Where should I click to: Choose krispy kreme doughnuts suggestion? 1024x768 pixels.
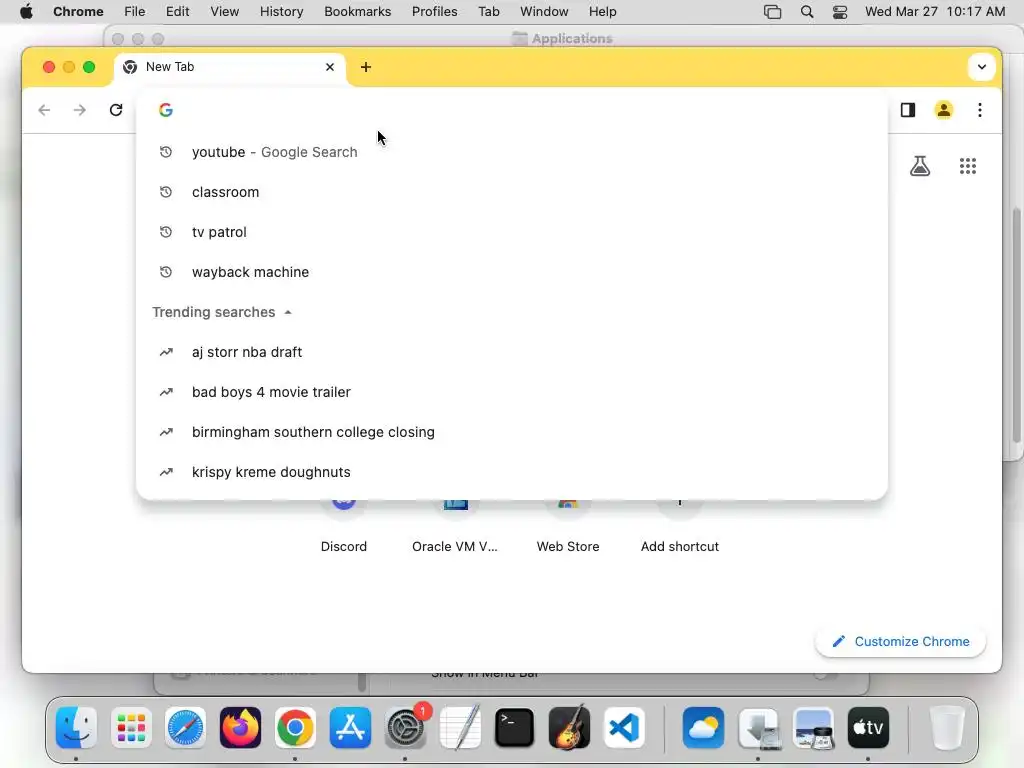pyautogui.click(x=511, y=472)
